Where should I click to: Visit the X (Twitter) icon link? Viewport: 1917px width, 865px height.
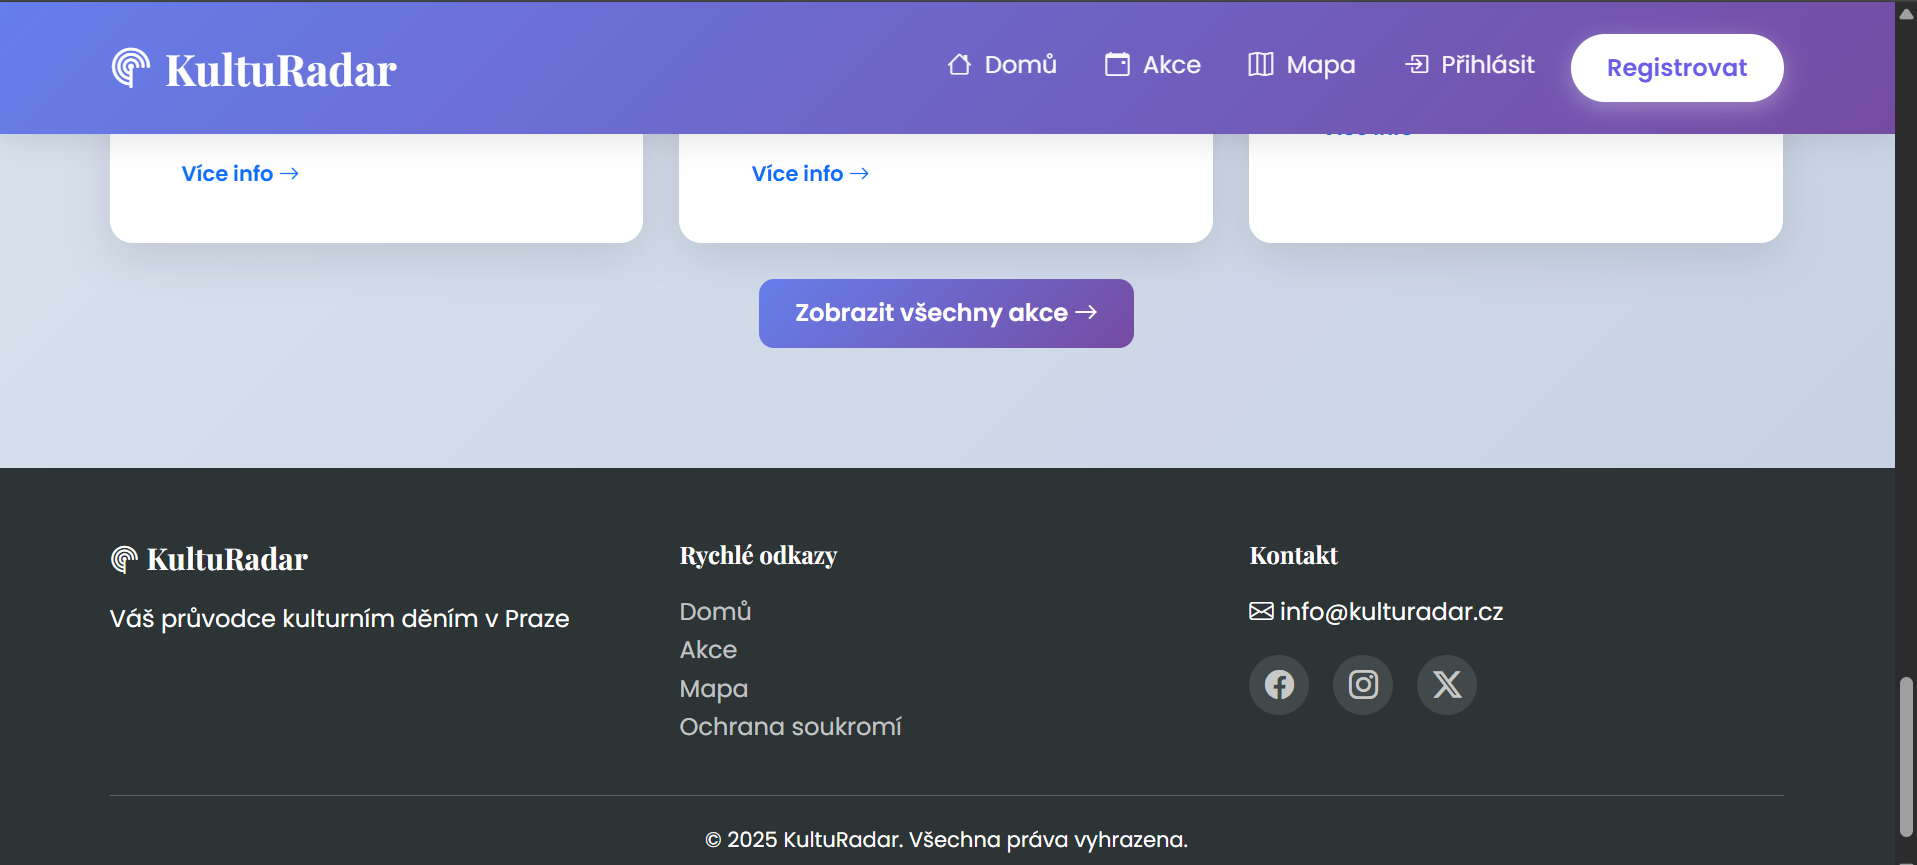[1447, 685]
